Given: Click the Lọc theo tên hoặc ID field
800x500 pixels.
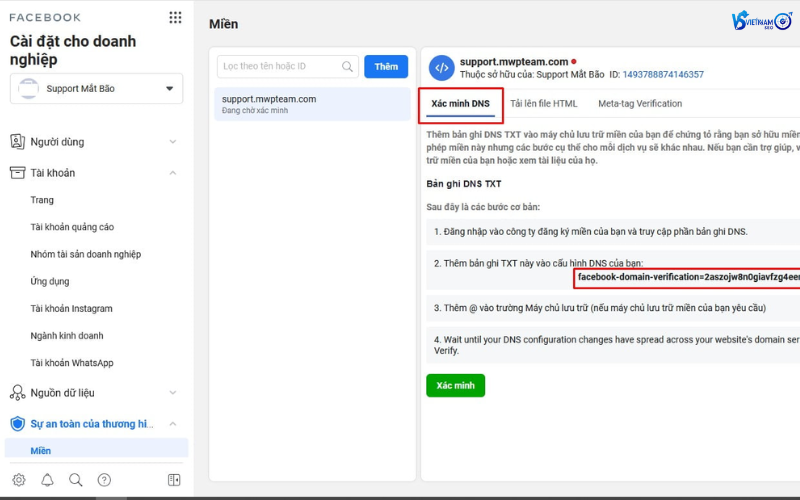Looking at the screenshot, I should point(280,66).
